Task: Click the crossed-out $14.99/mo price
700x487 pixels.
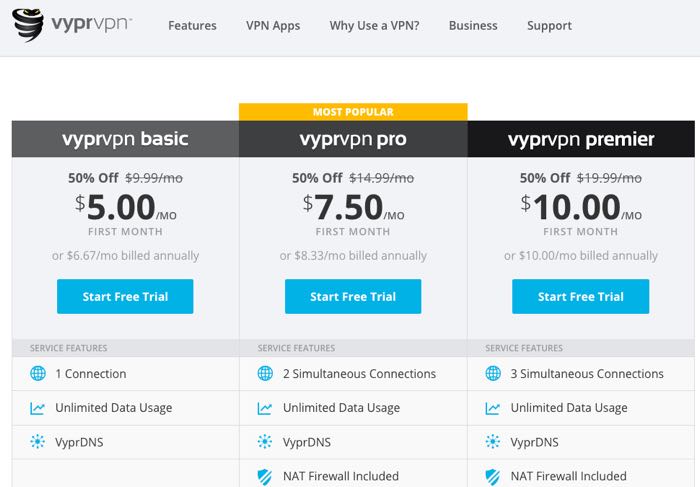Action: point(382,178)
